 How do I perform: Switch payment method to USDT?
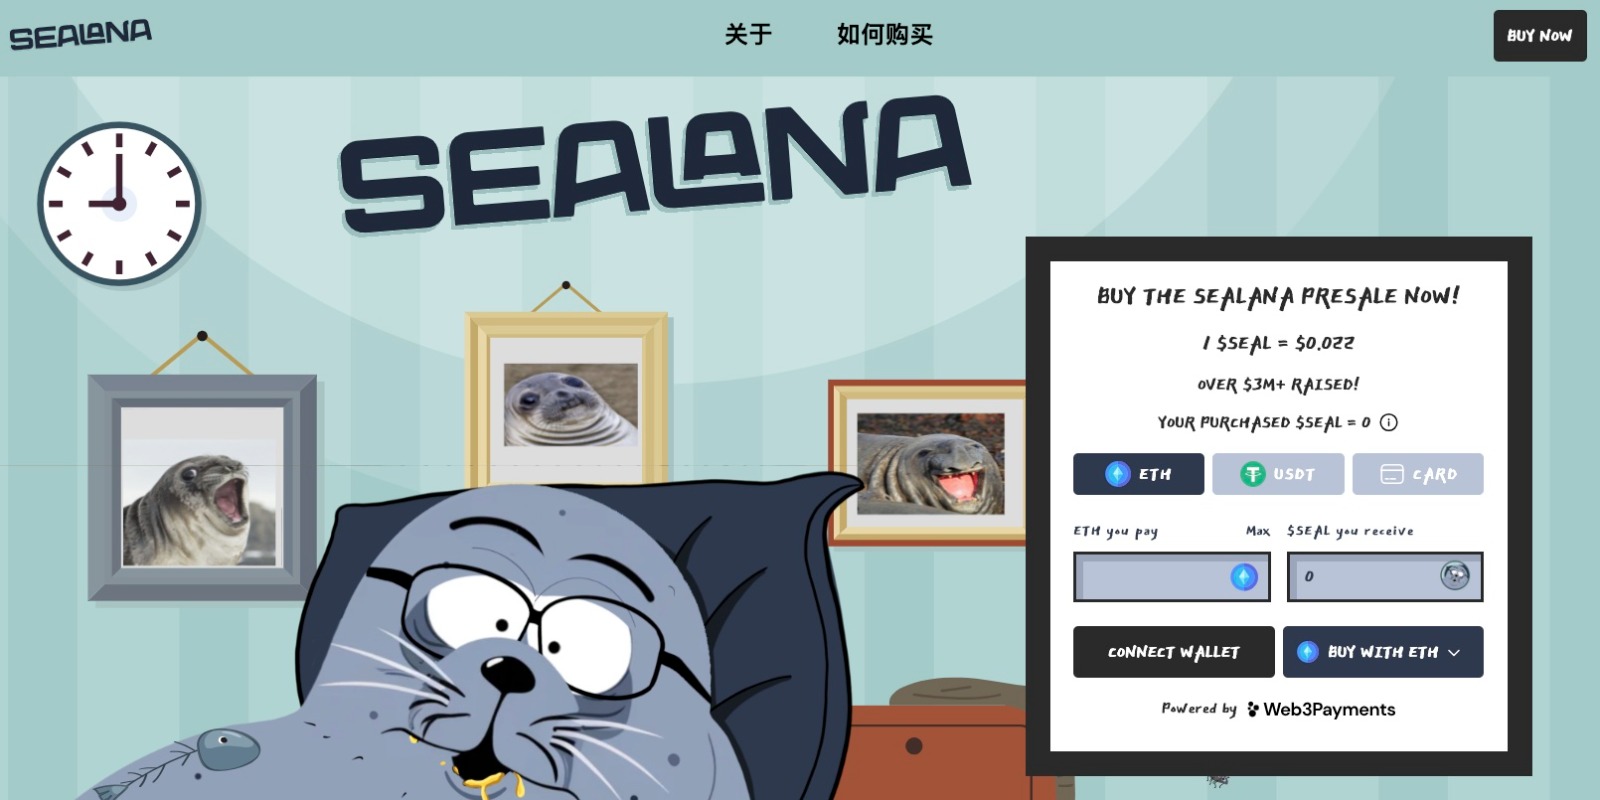point(1278,474)
